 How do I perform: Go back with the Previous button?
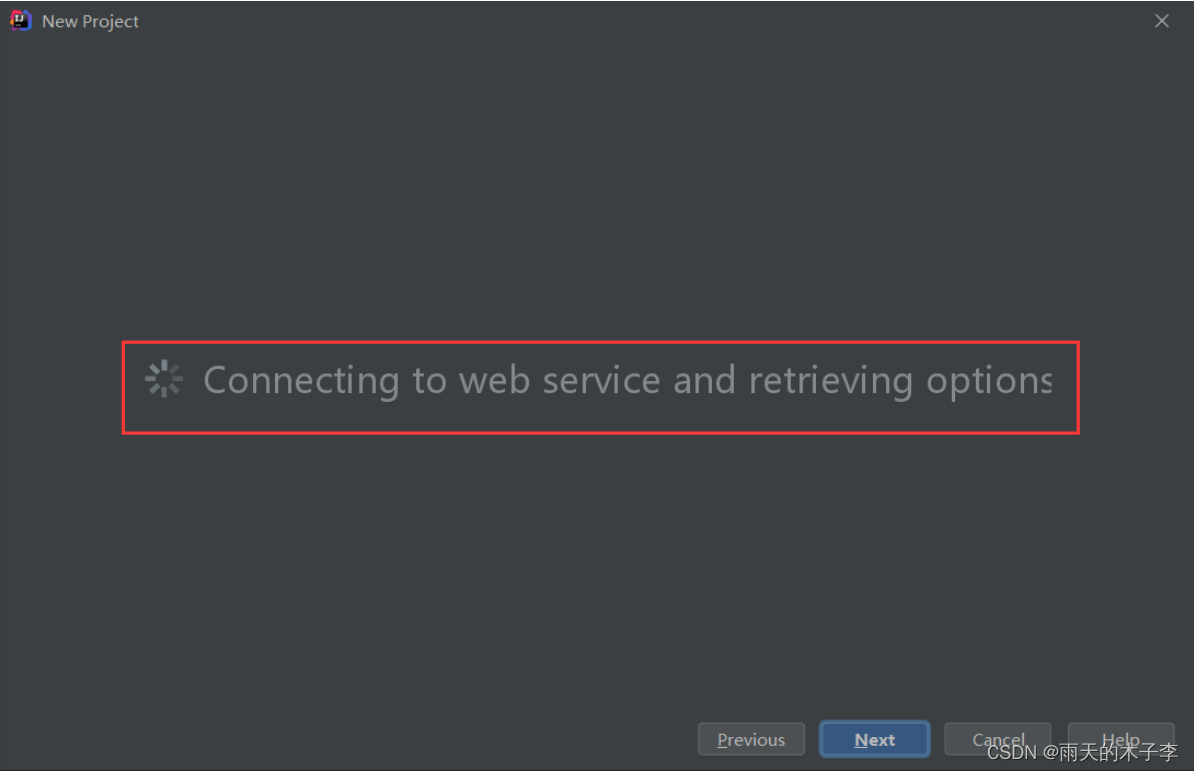751,739
